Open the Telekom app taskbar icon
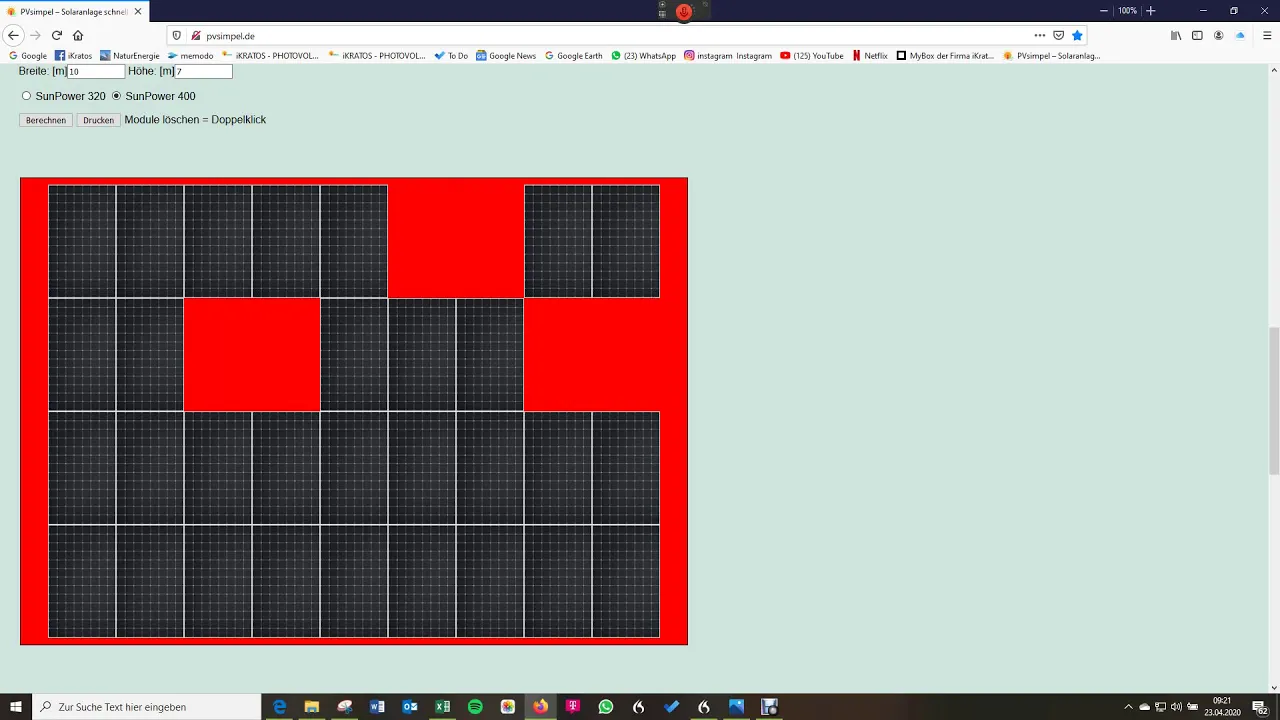The height and width of the screenshot is (720, 1280). pos(573,706)
